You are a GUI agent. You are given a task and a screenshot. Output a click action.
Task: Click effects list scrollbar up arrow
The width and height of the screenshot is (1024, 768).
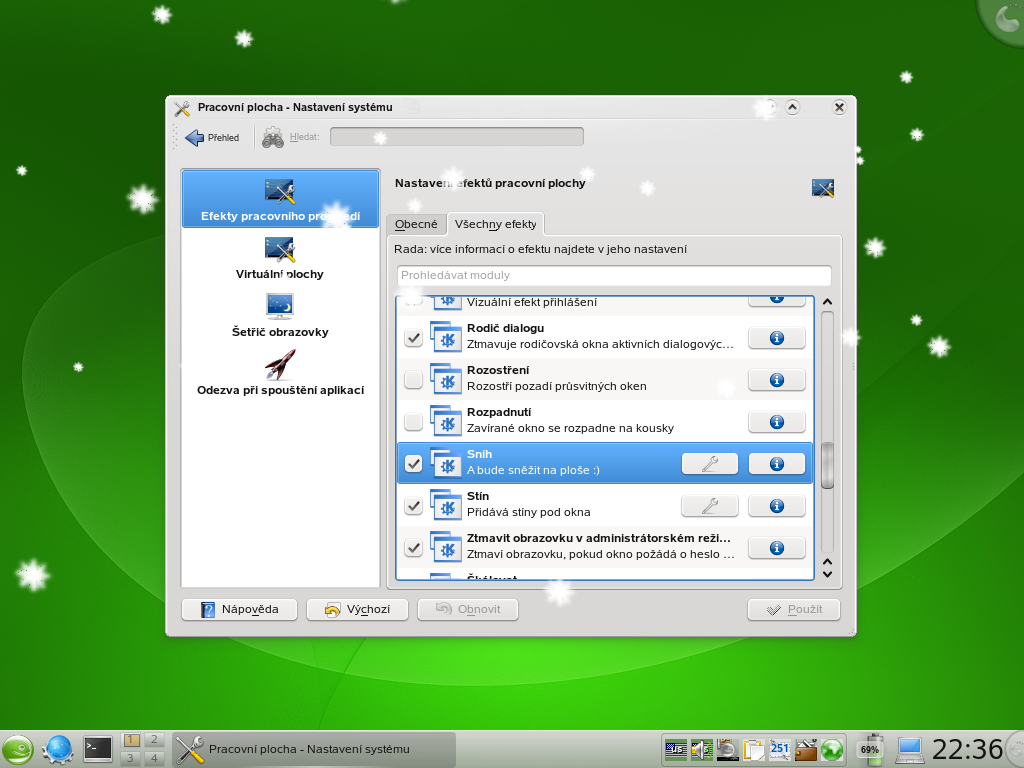pos(827,302)
